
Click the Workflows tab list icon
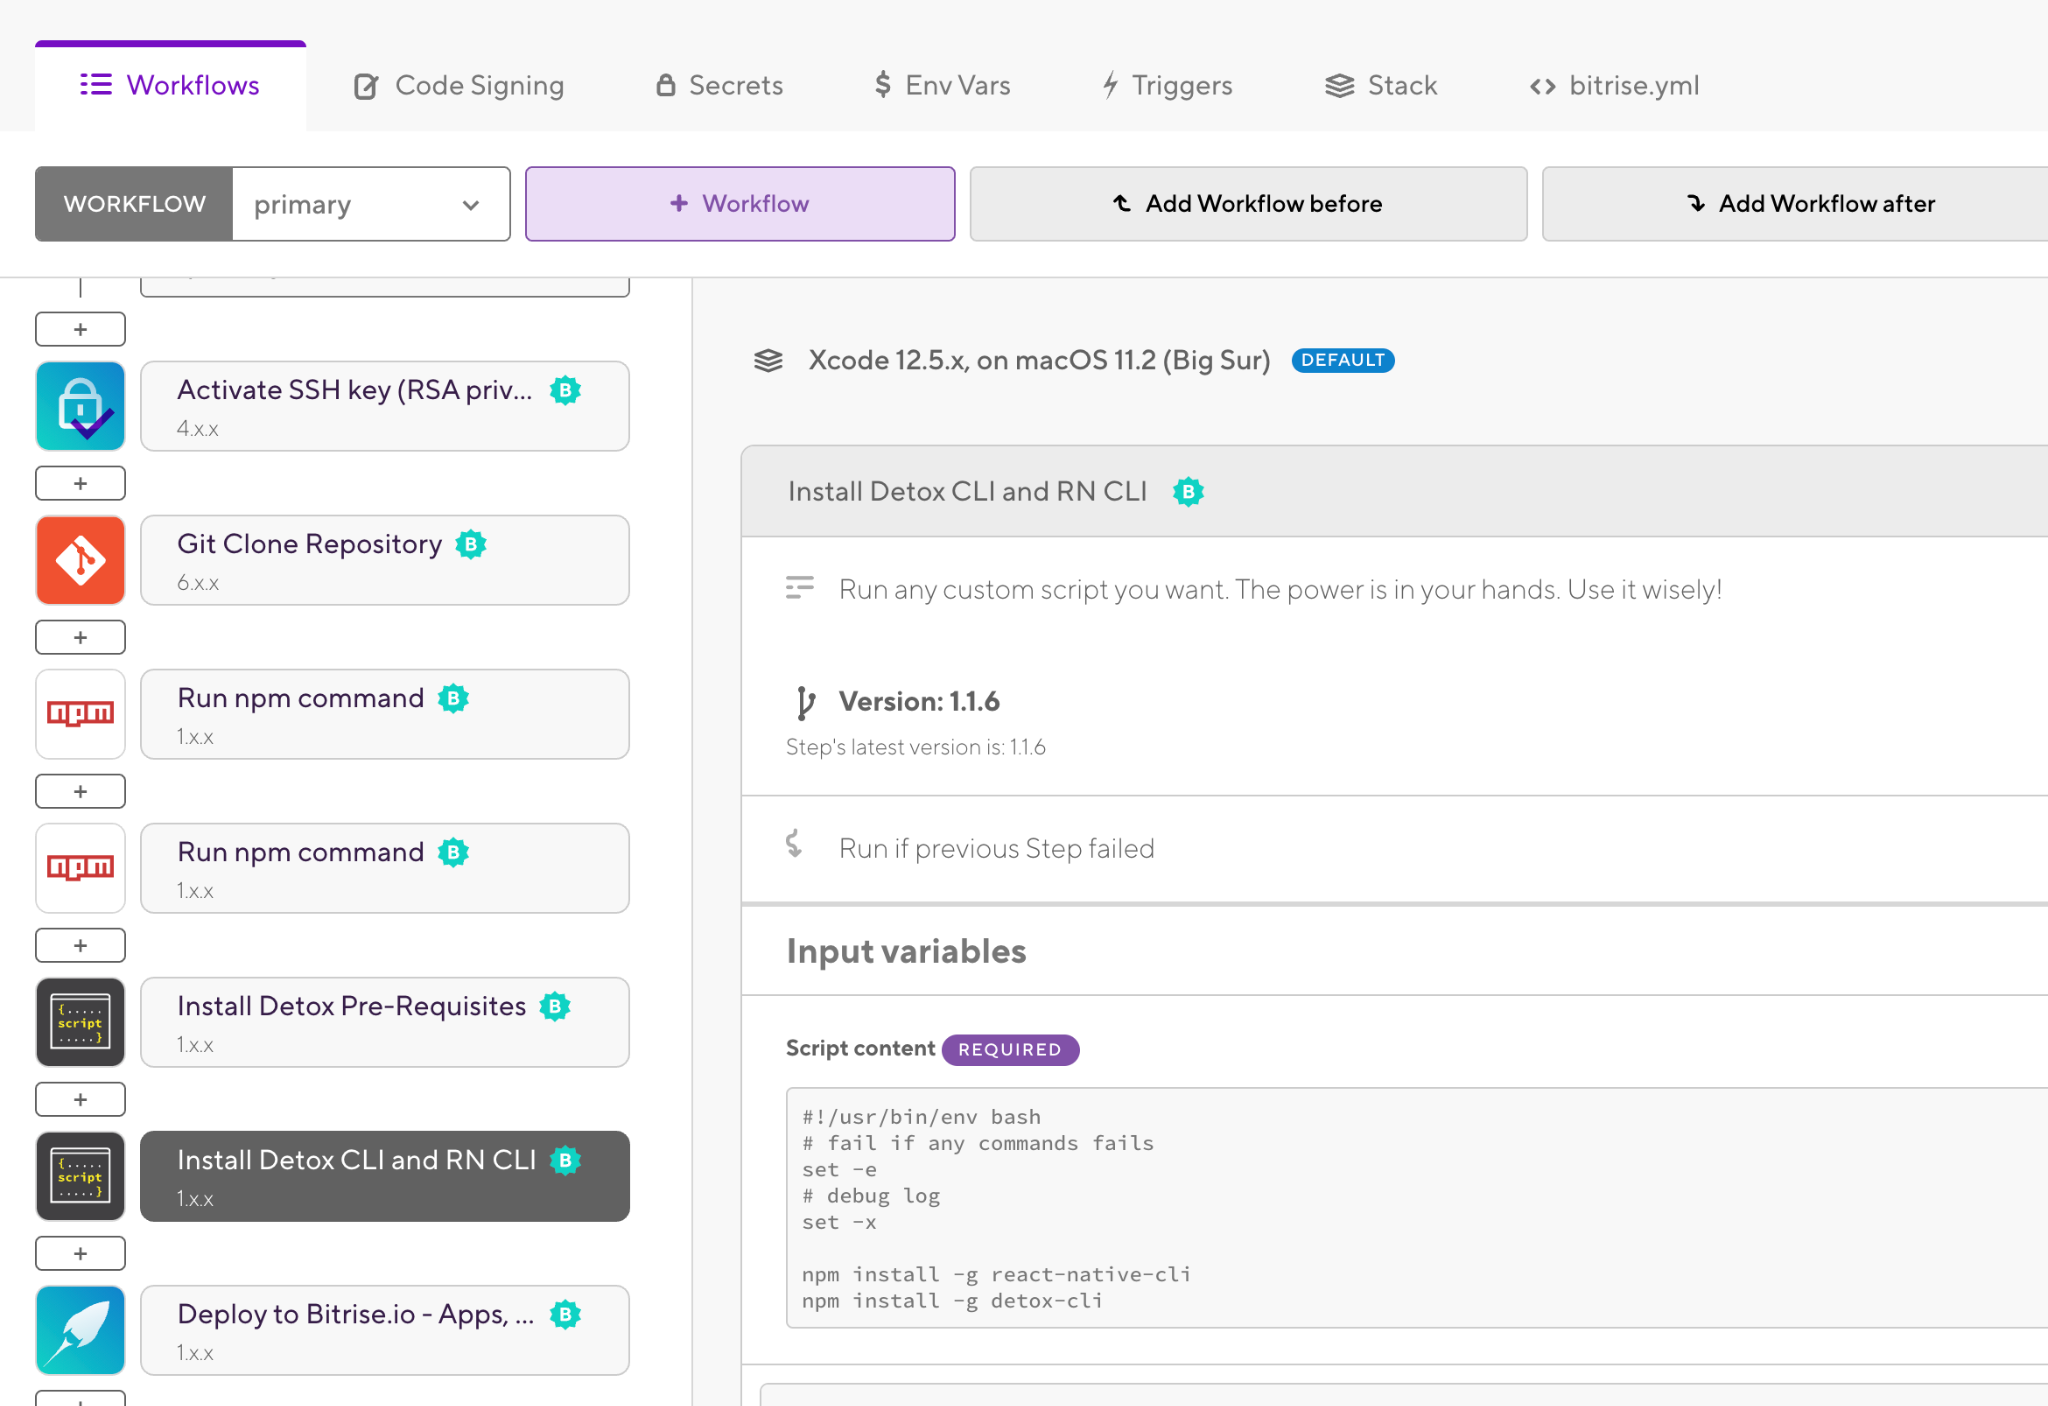(96, 84)
